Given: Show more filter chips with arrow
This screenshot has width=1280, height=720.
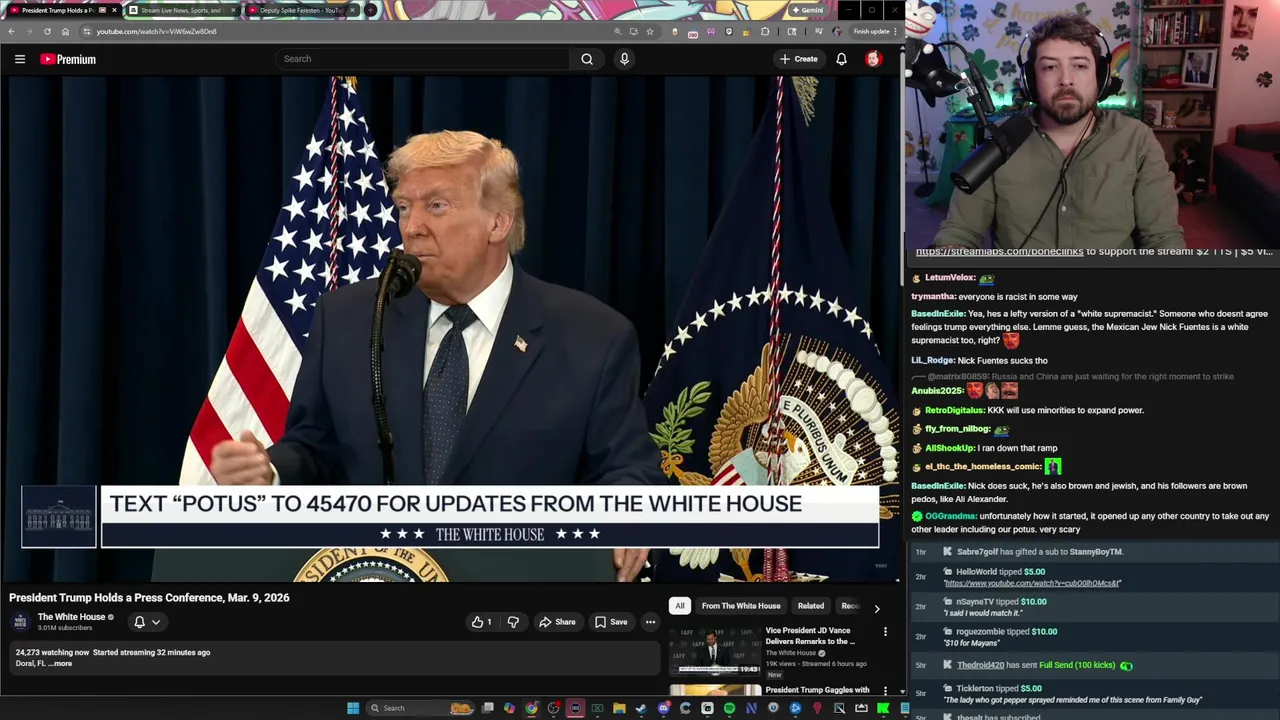Looking at the screenshot, I should (877, 607).
